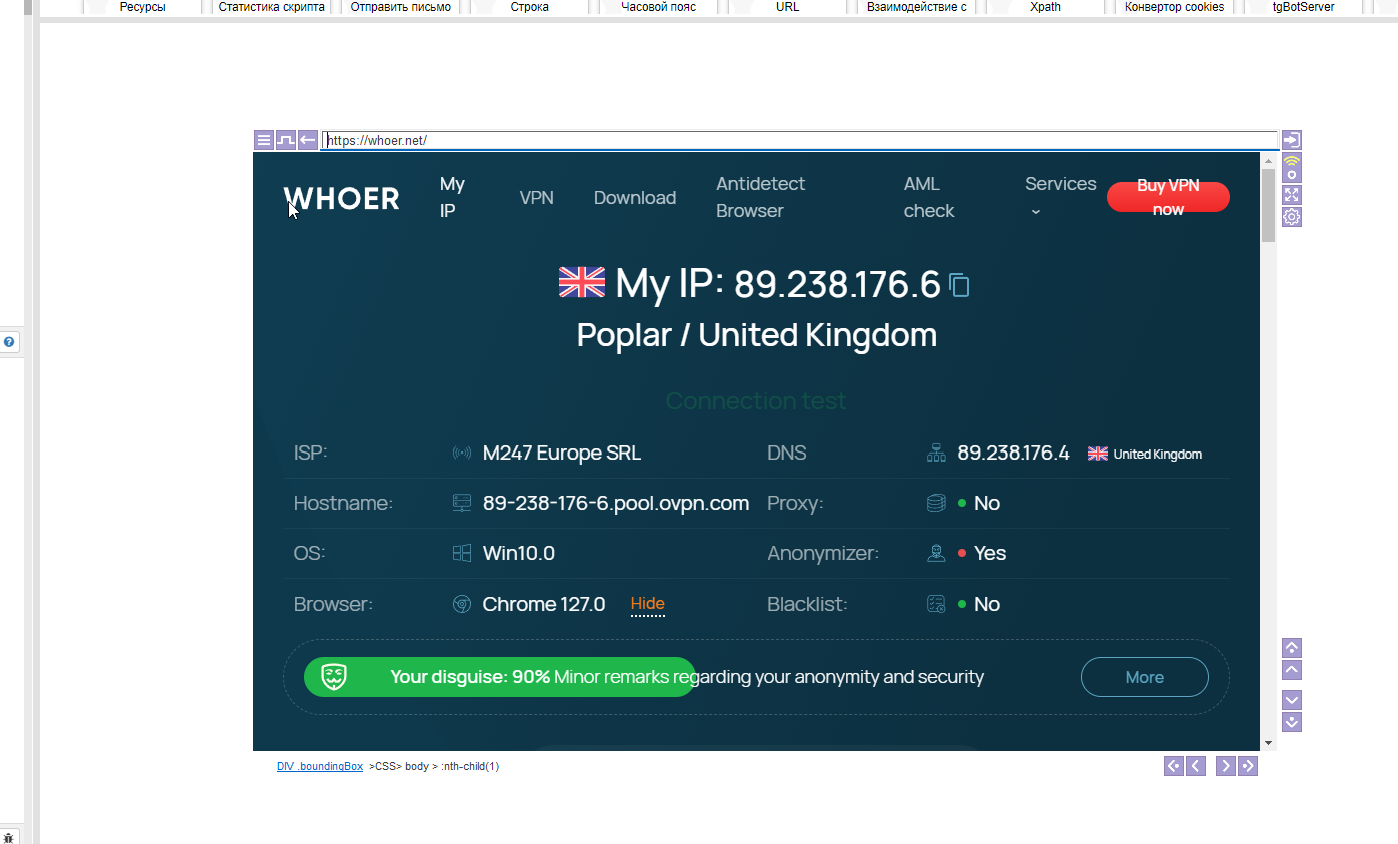
Task: Click the More button in disguise panel
Action: pos(1144,677)
